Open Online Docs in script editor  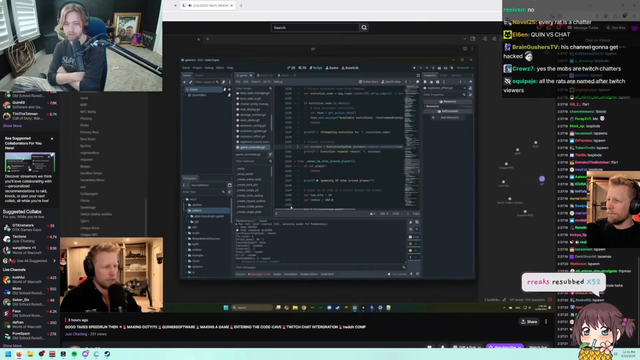[368, 82]
